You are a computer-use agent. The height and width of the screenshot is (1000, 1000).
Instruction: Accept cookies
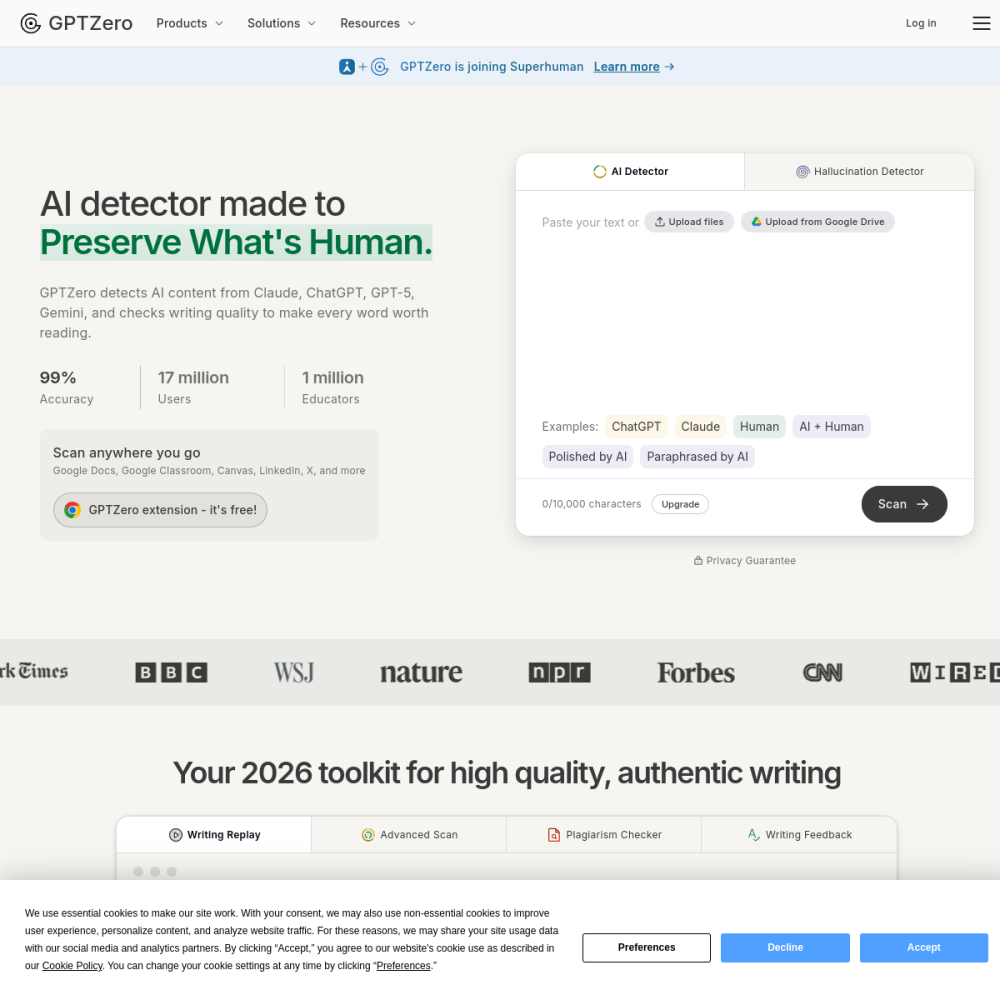[923, 947]
